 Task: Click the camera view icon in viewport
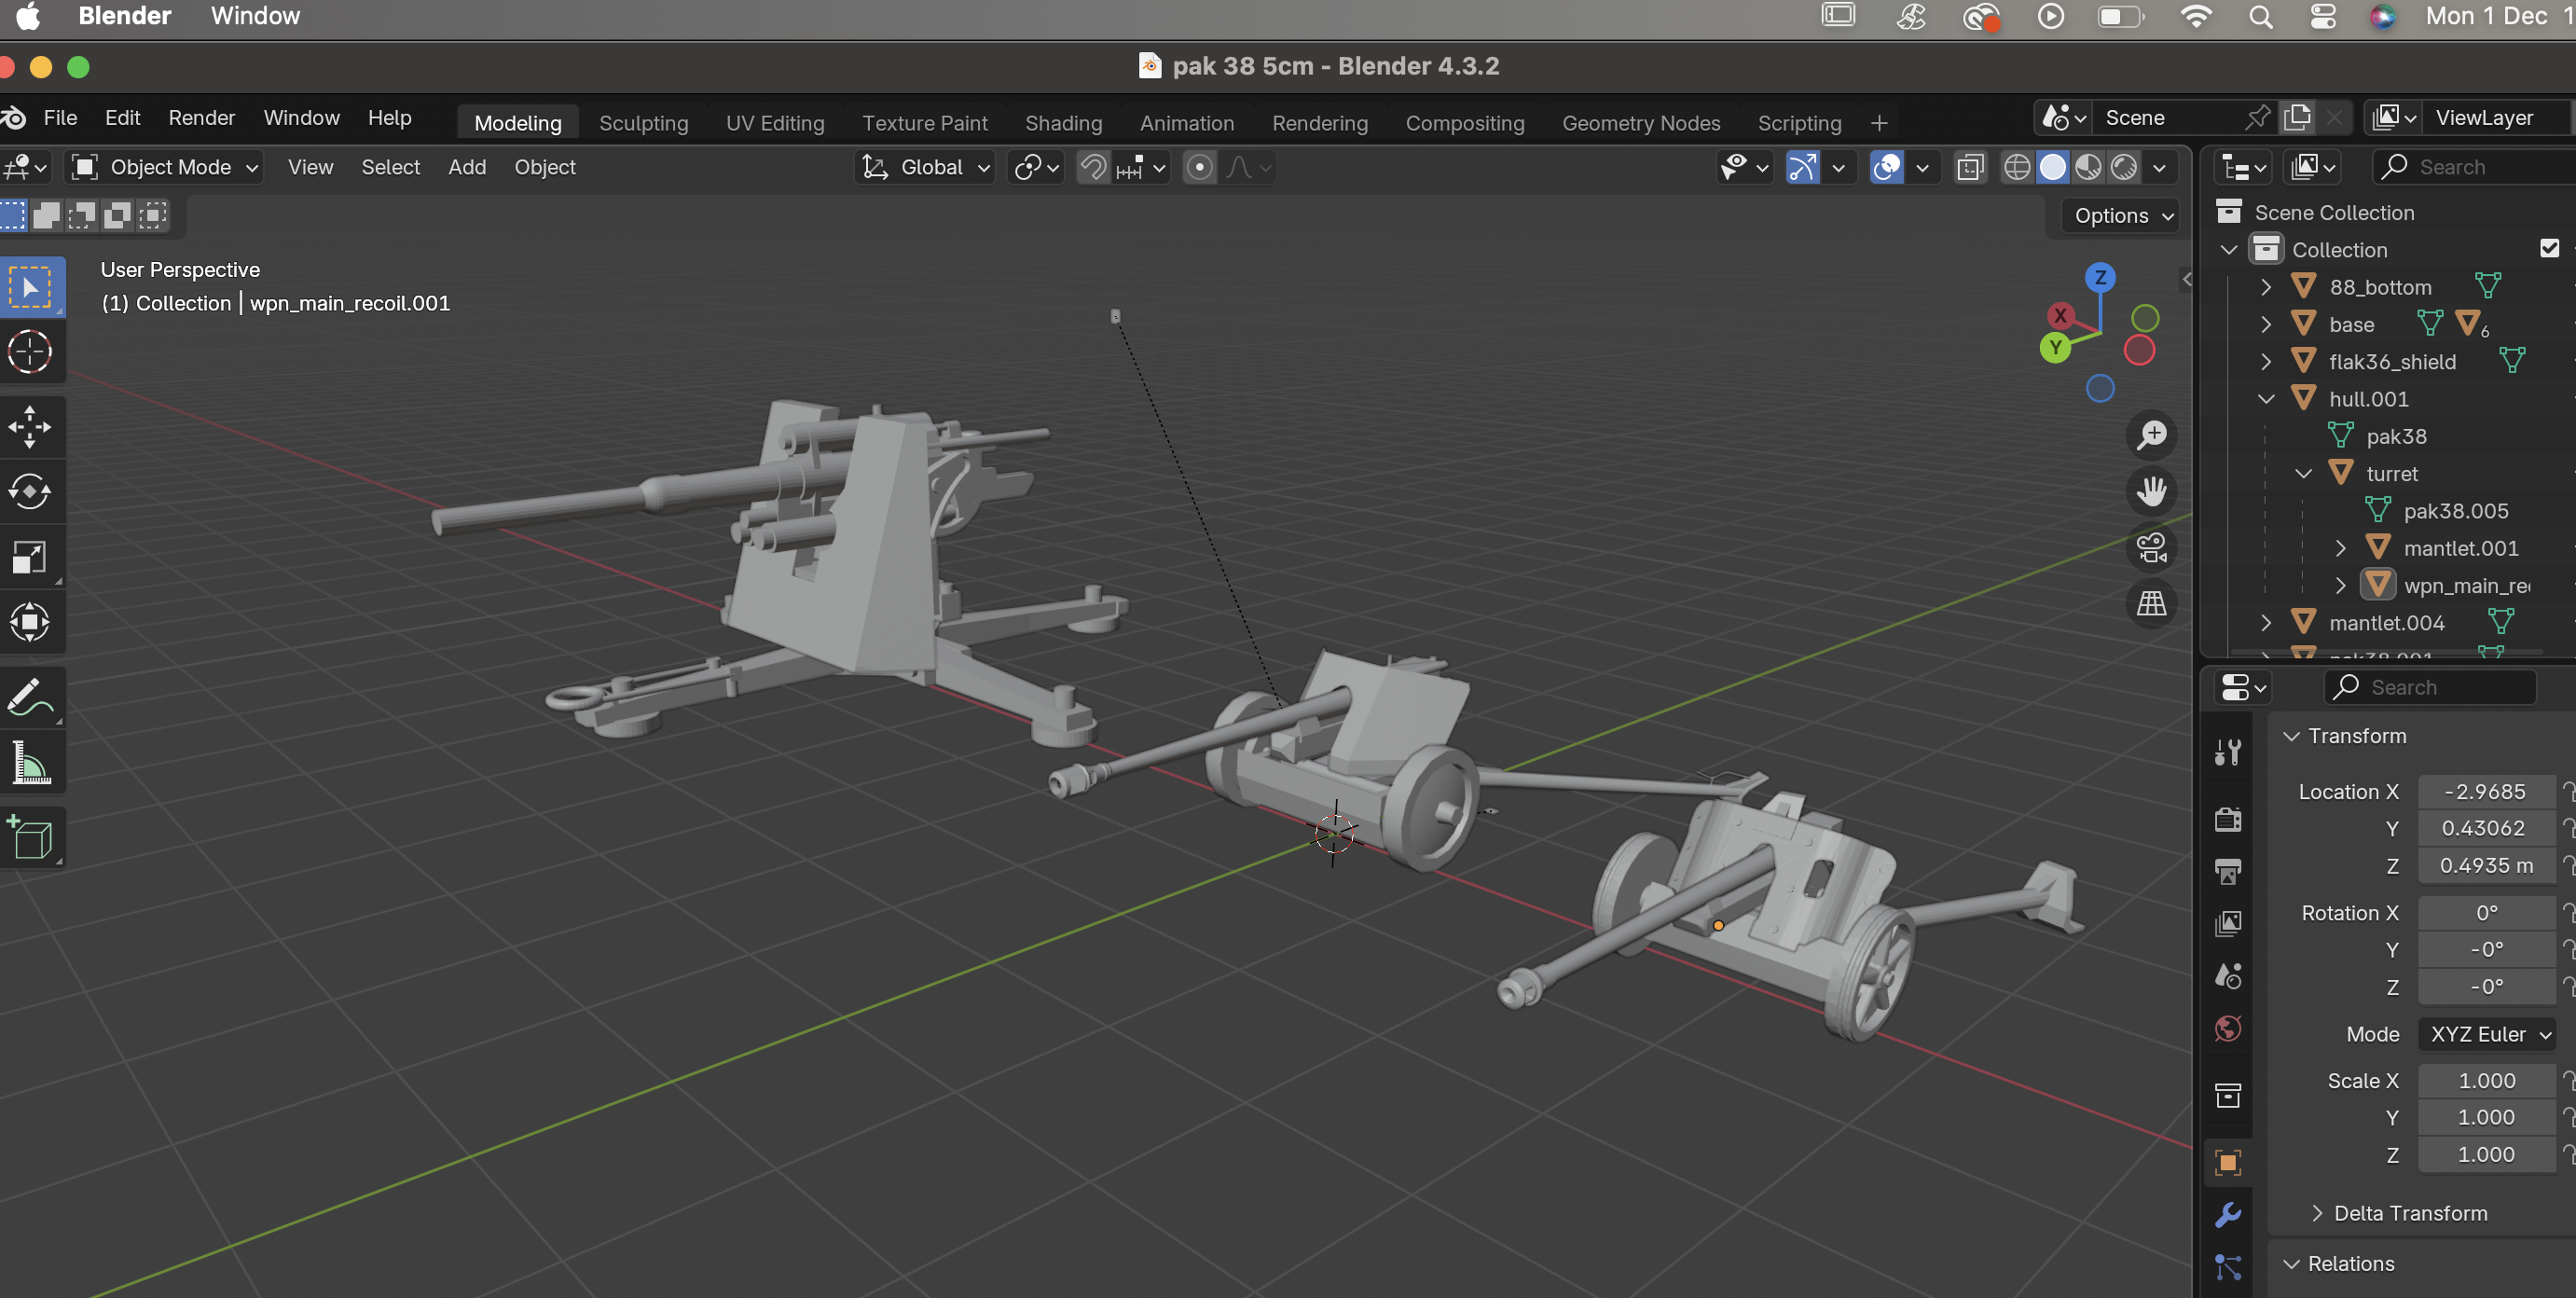pyautogui.click(x=2151, y=548)
